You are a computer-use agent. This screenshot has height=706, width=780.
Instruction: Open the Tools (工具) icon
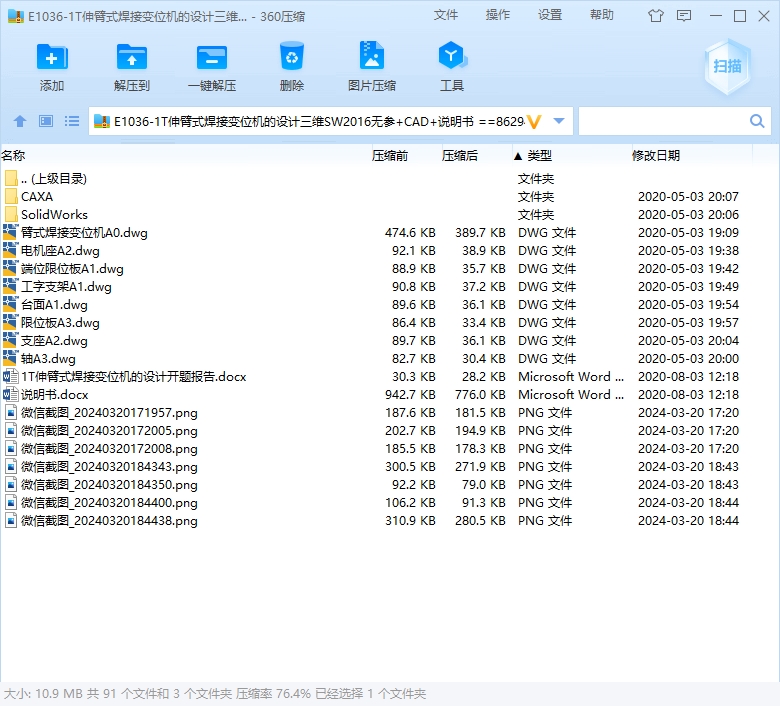pyautogui.click(x=452, y=55)
